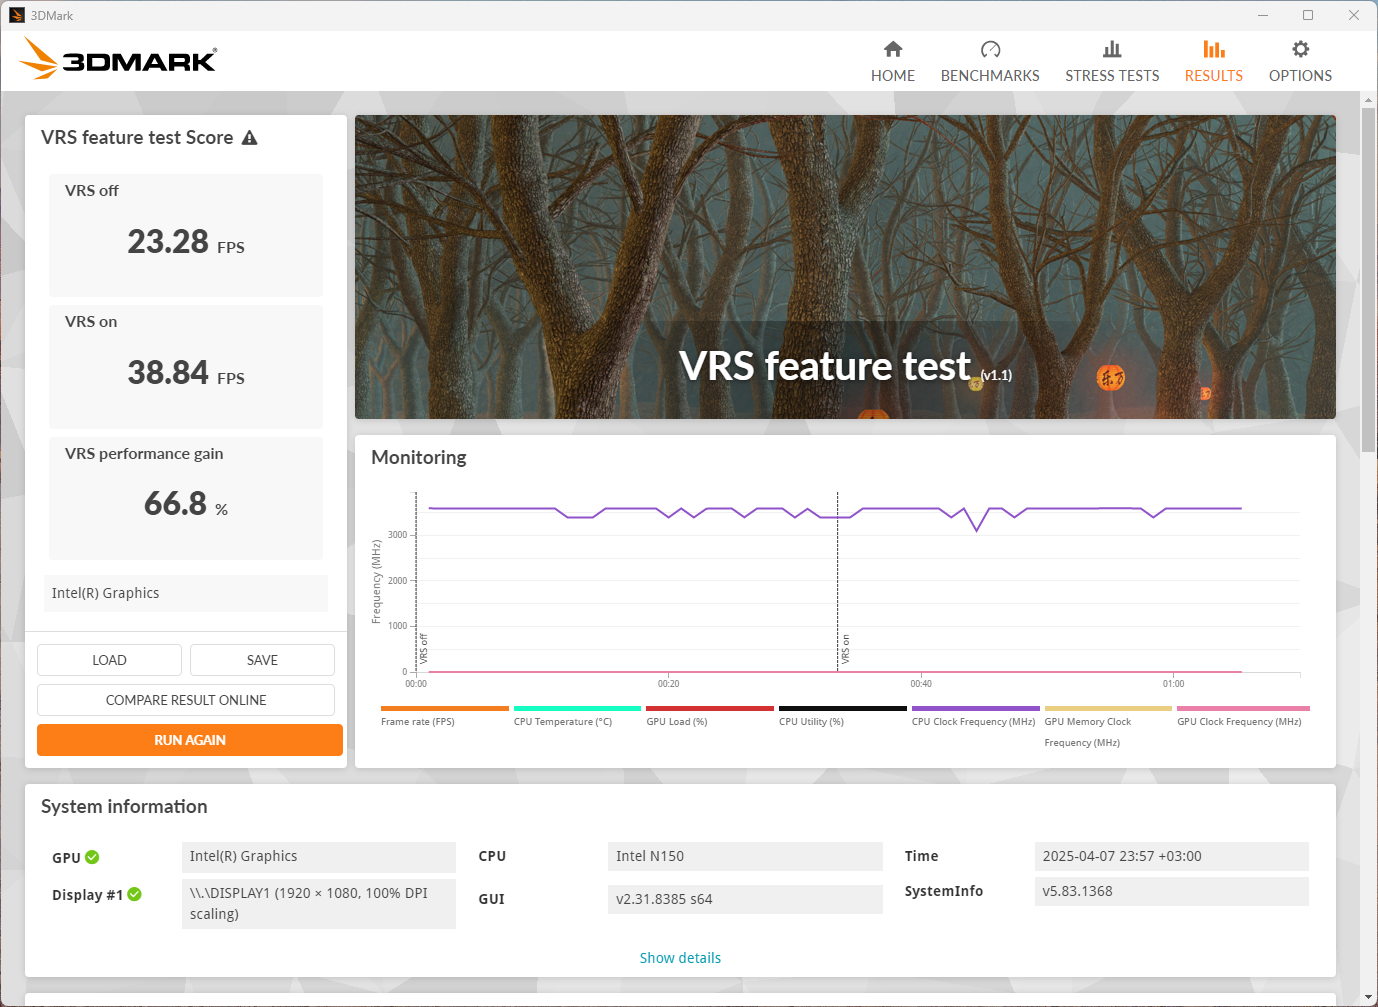Click the Save result button
Viewport: 1378px width, 1007px height.
coord(262,660)
